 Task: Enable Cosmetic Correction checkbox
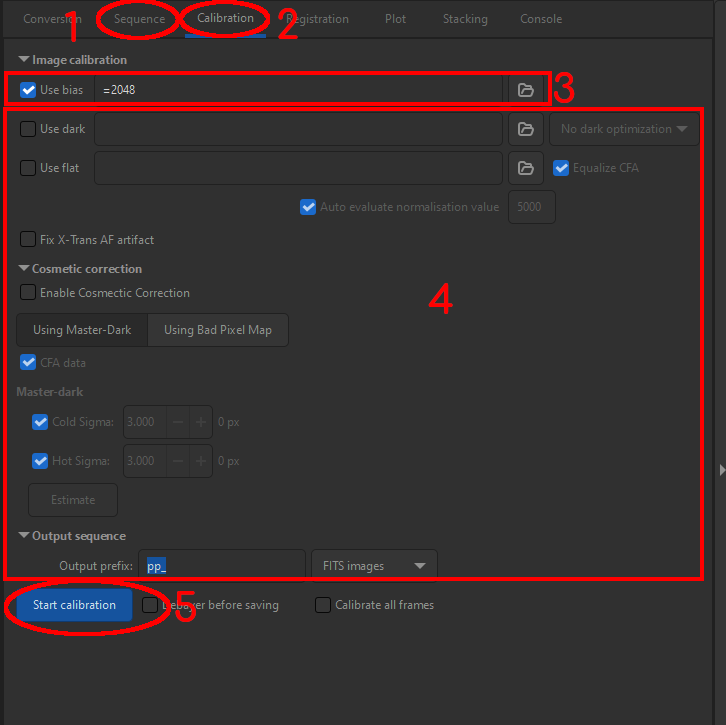(28, 293)
